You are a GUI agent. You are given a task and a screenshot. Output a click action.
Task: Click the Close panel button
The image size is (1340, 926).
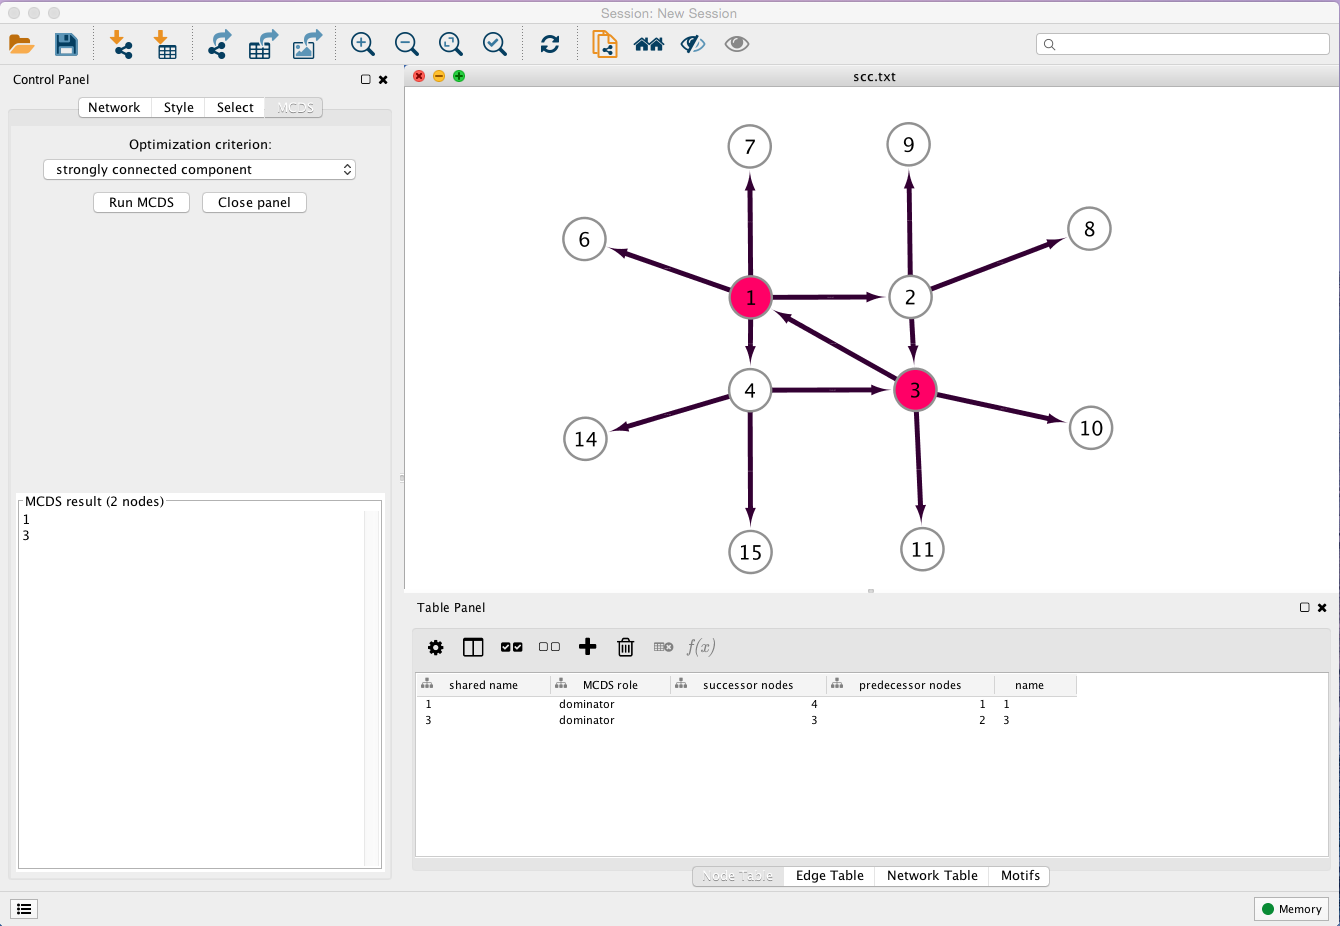[x=254, y=203]
